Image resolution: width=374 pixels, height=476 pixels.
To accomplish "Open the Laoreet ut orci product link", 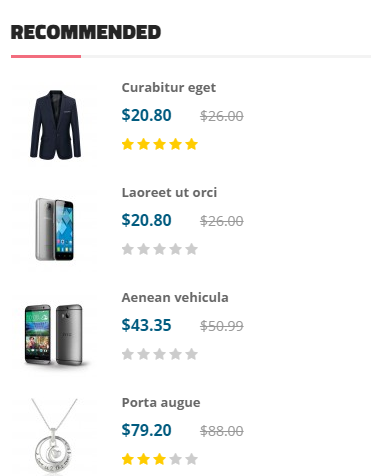I will point(169,193).
